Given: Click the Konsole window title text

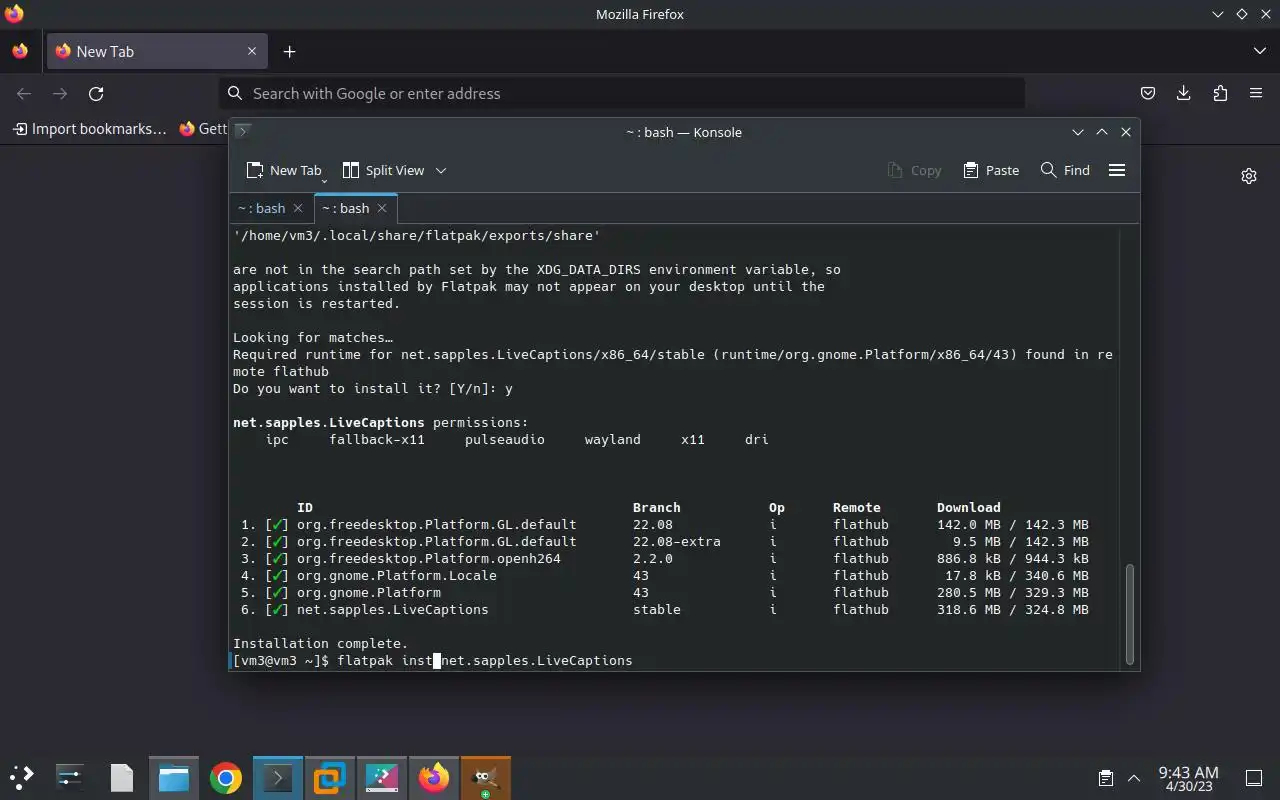Looking at the screenshot, I should coord(684,132).
